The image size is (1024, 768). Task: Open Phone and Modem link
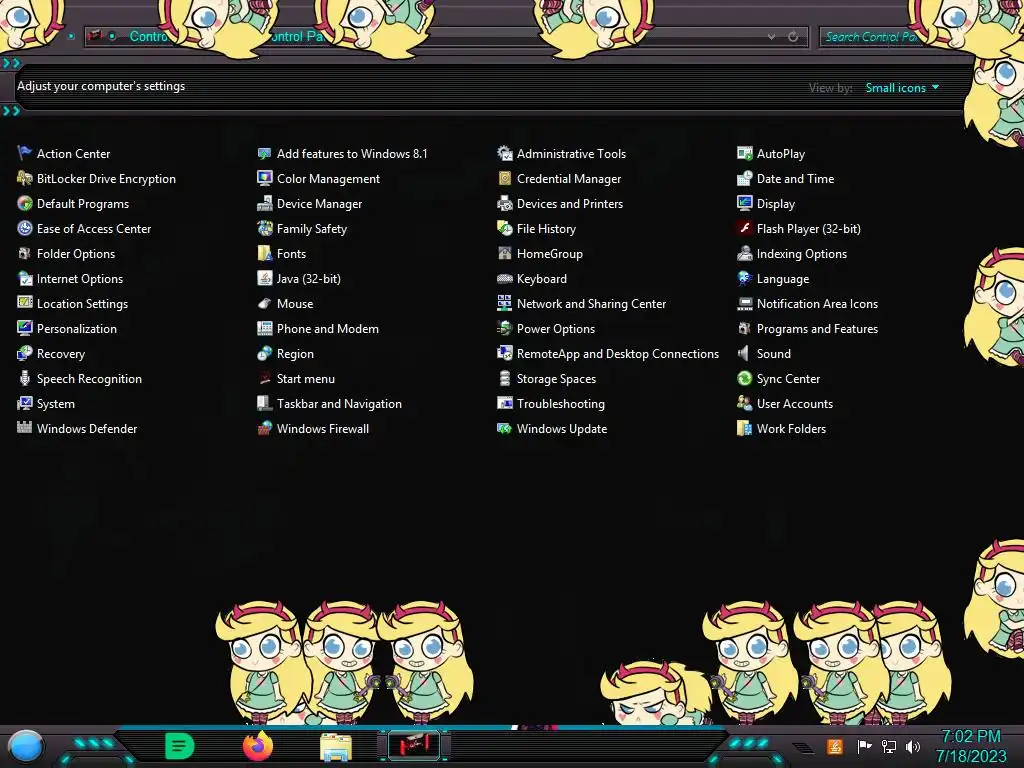[327, 328]
